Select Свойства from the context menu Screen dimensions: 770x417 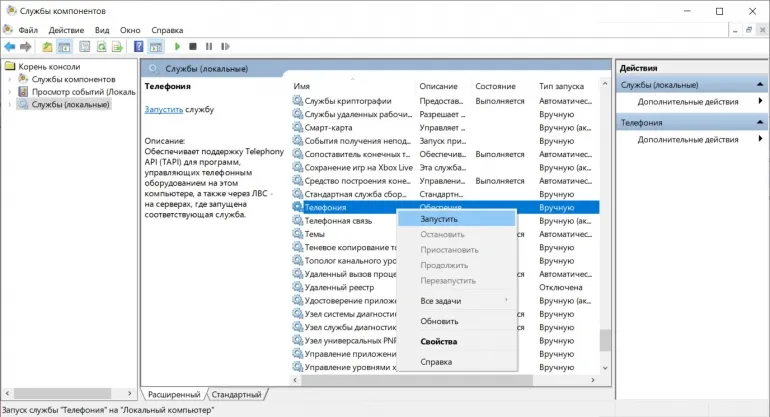coord(439,342)
